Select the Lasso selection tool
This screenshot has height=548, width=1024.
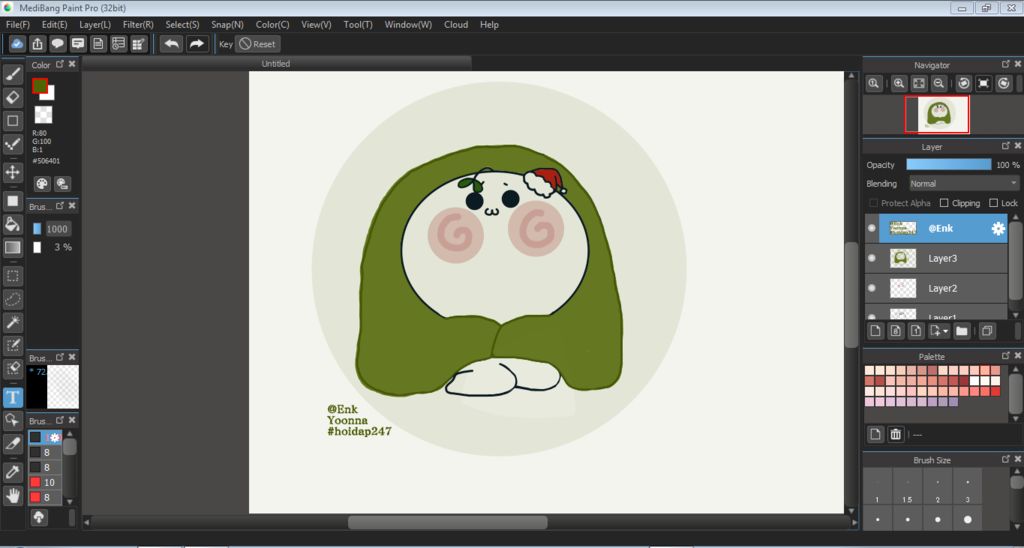[12, 299]
